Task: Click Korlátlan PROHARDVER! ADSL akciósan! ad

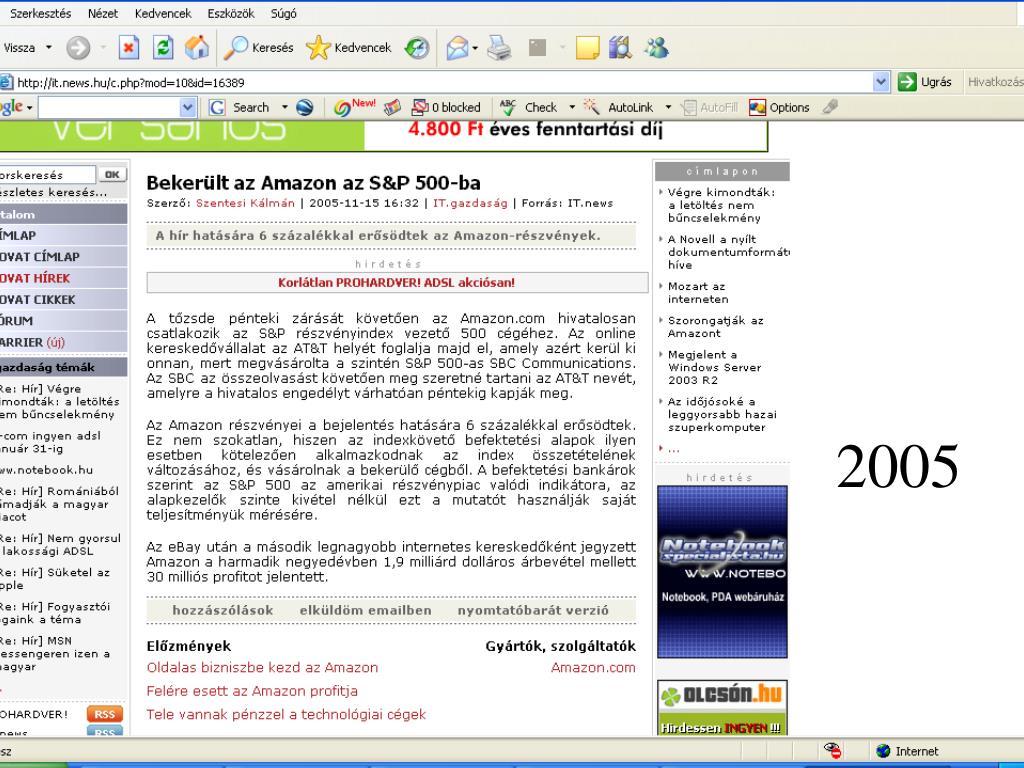Action: [x=397, y=283]
